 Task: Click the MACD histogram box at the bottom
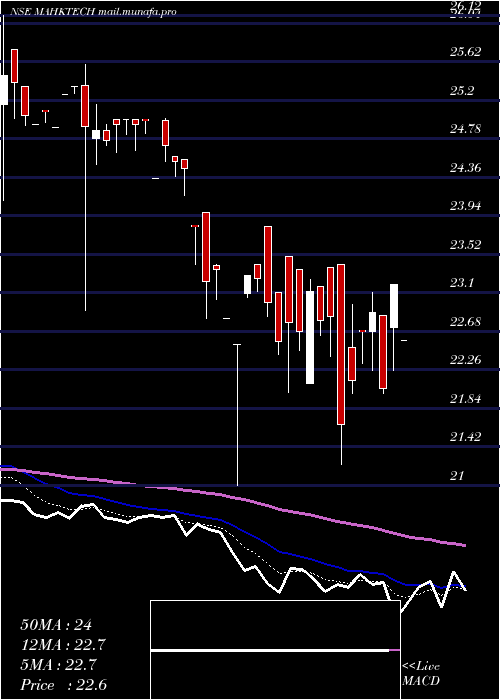click(x=275, y=650)
